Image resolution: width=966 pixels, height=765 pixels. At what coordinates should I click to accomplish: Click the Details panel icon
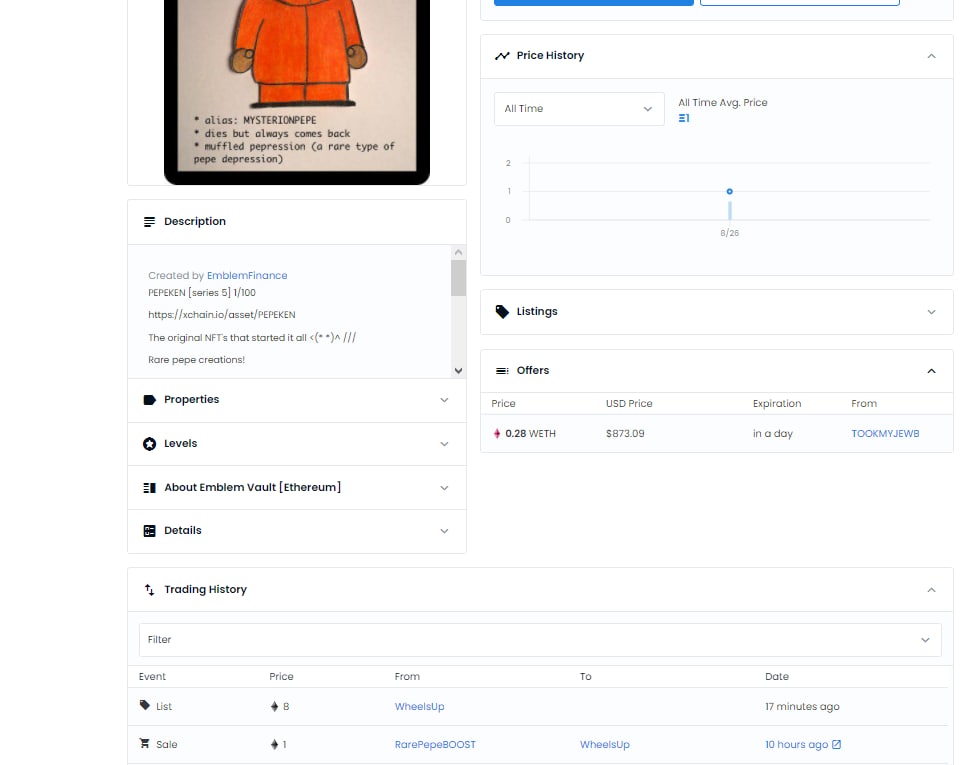point(149,531)
